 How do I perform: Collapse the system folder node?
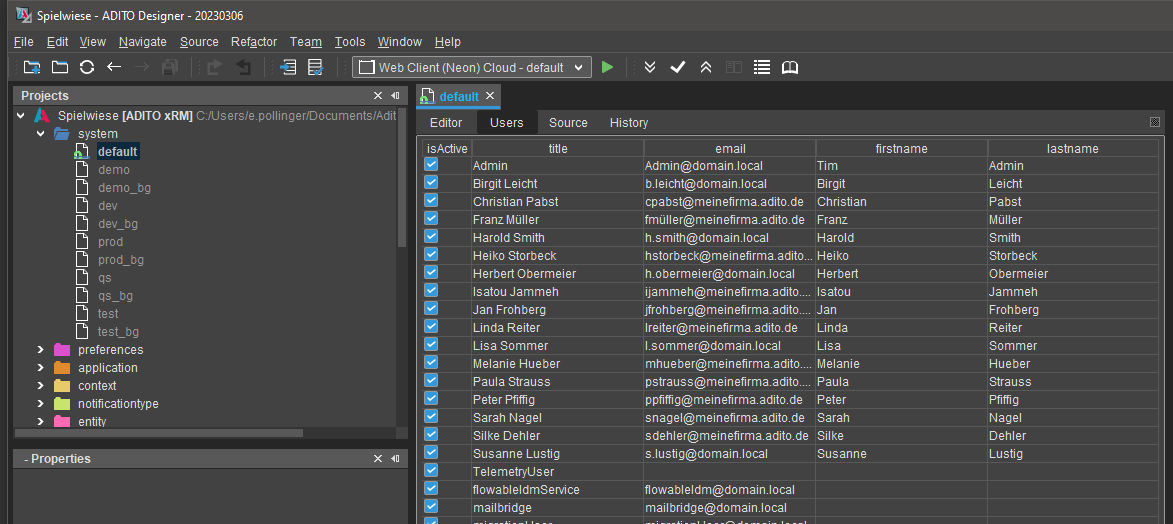coord(41,134)
